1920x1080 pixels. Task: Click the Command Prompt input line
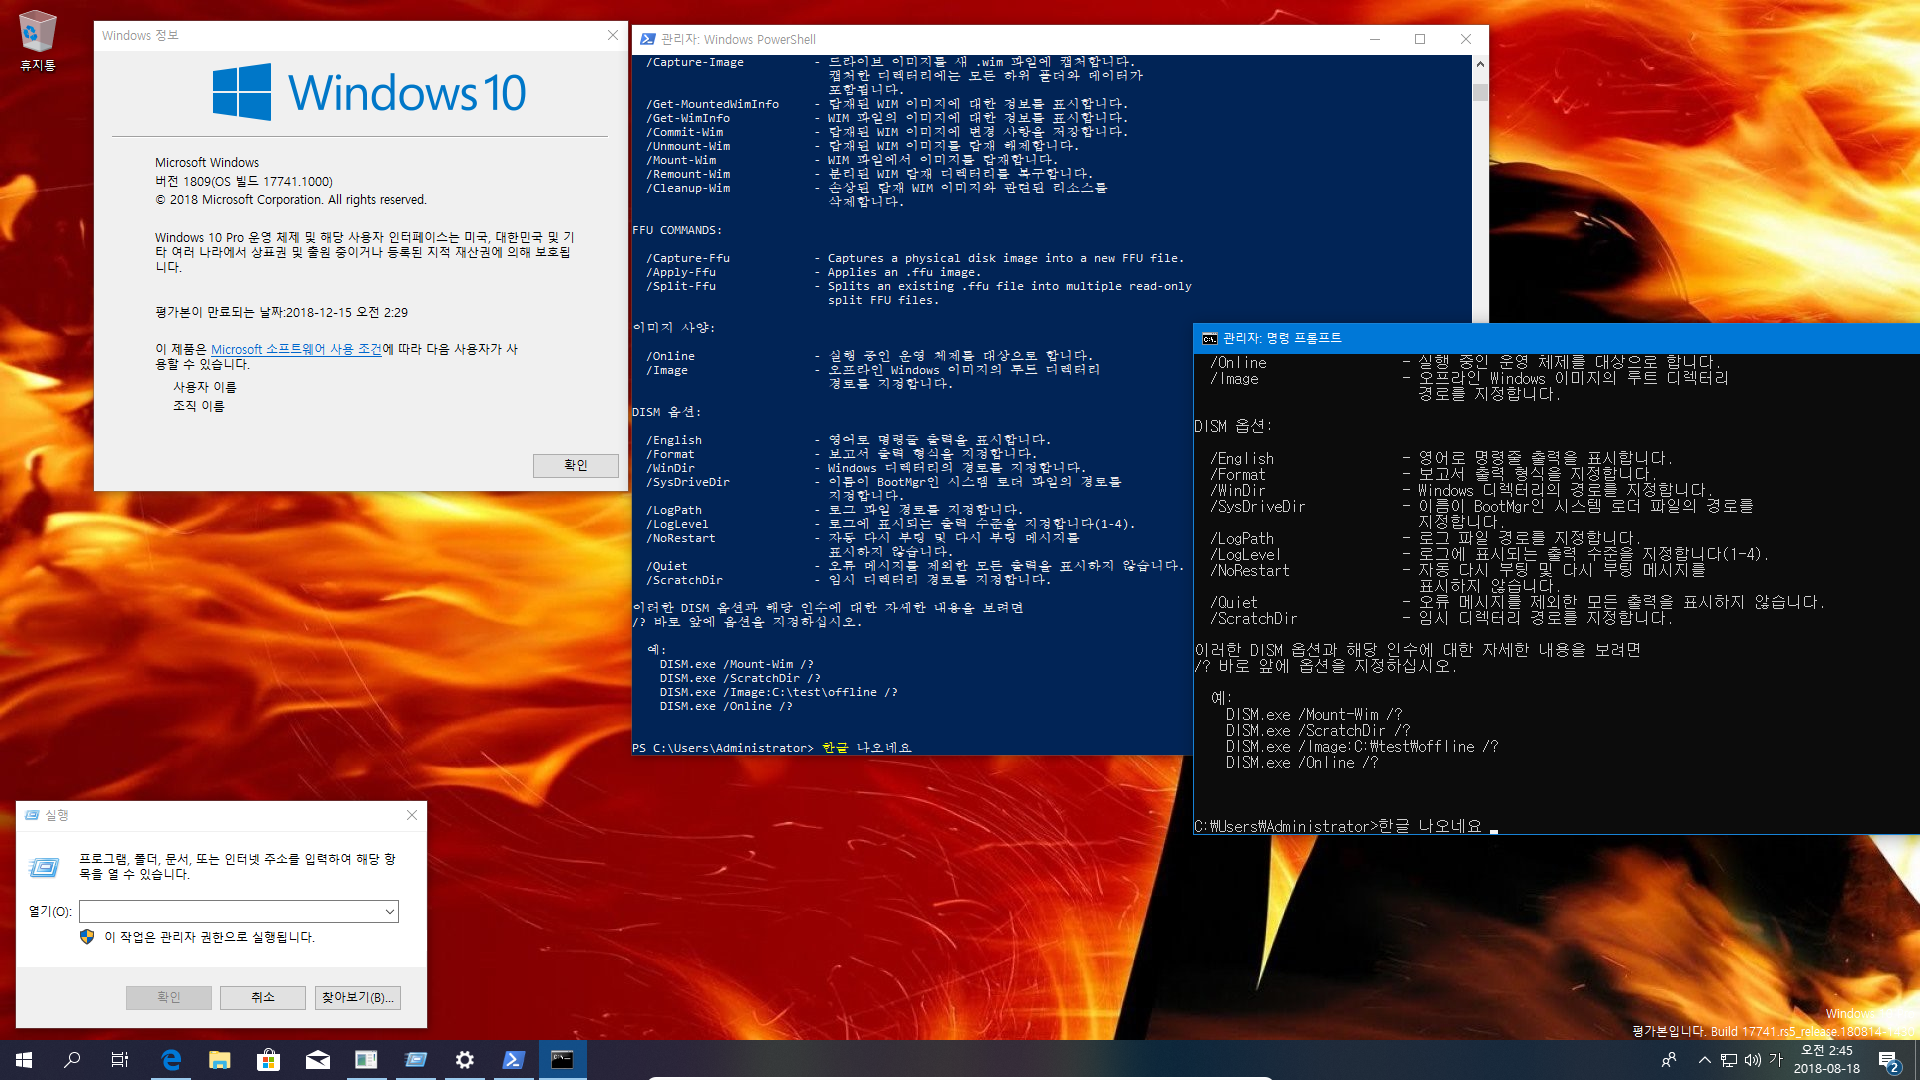[1346, 826]
